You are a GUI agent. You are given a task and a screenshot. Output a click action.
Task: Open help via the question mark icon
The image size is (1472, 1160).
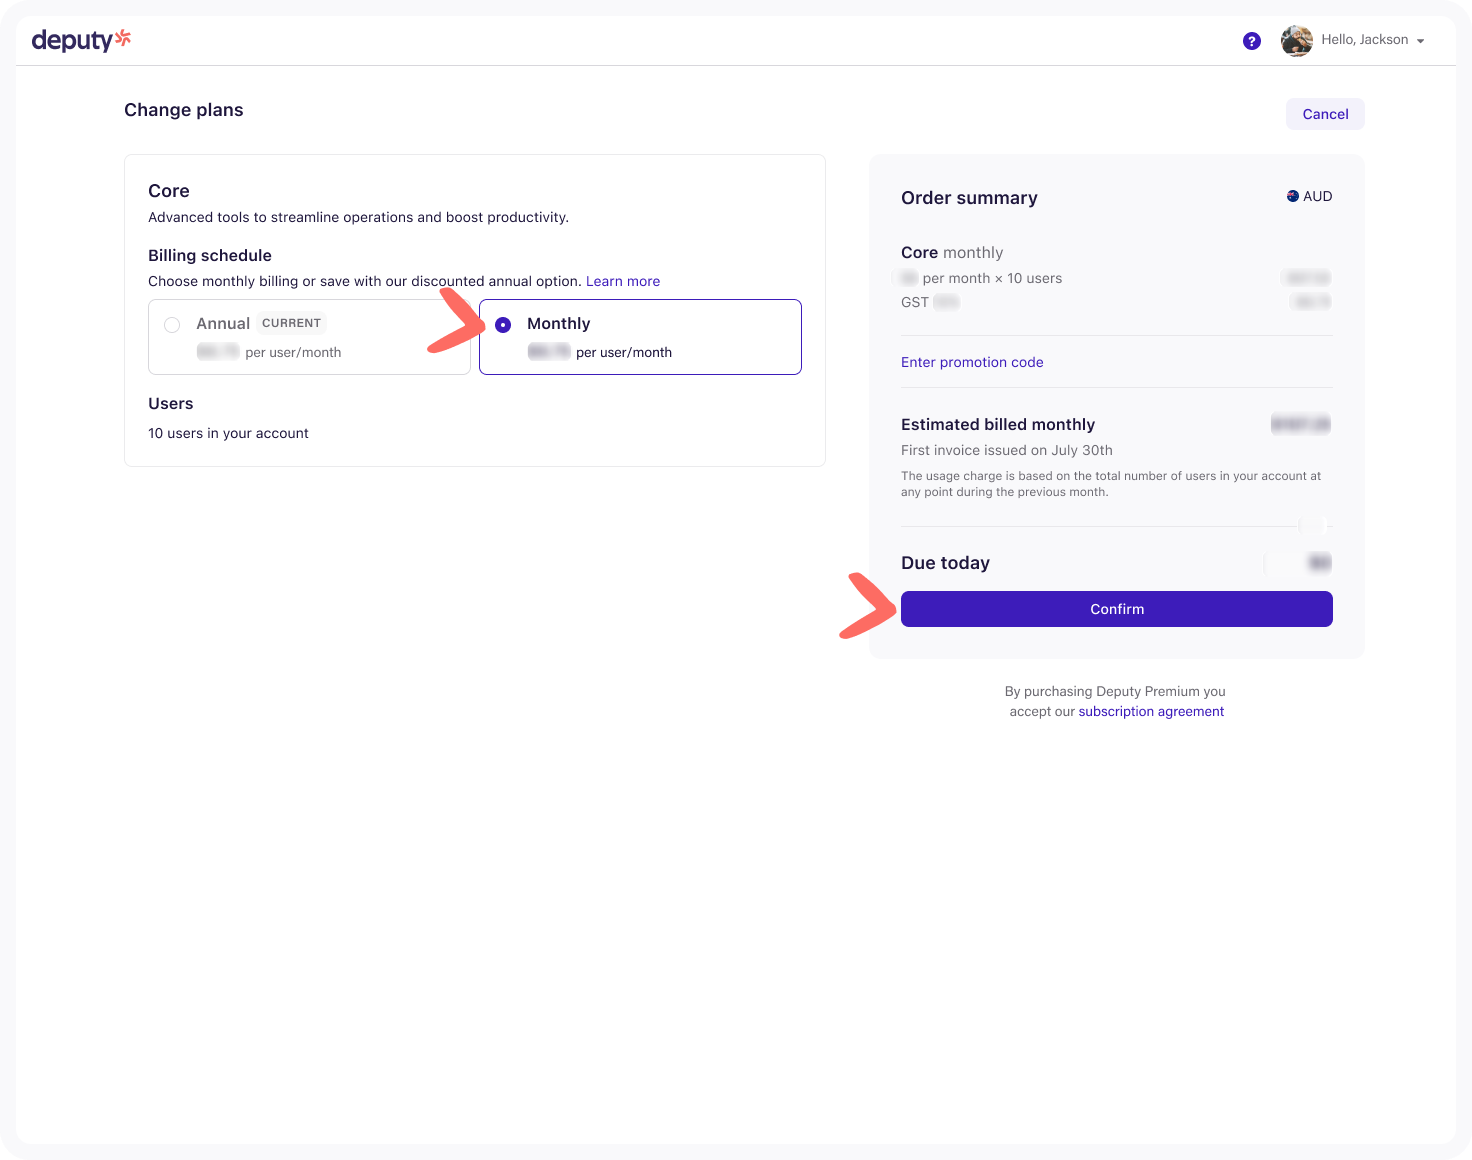tap(1251, 41)
